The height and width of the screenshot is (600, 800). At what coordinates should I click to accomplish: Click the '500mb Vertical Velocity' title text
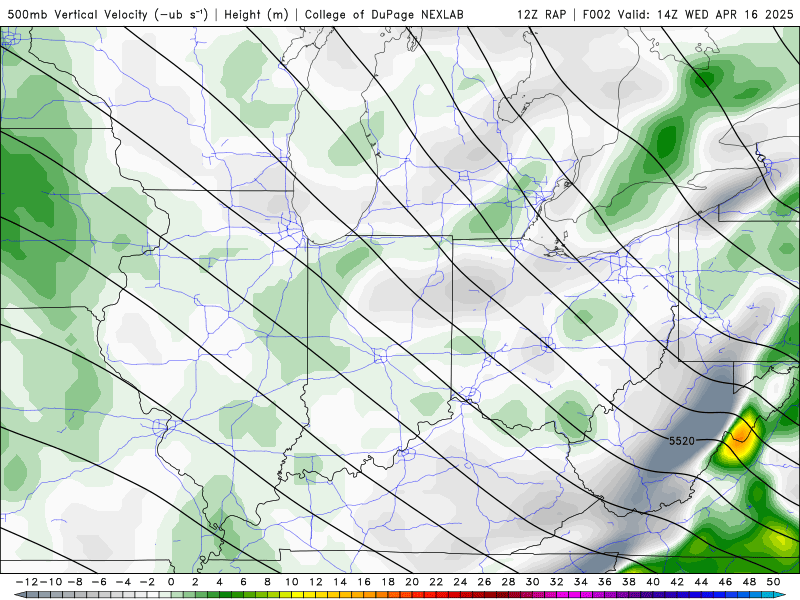pyautogui.click(x=77, y=14)
